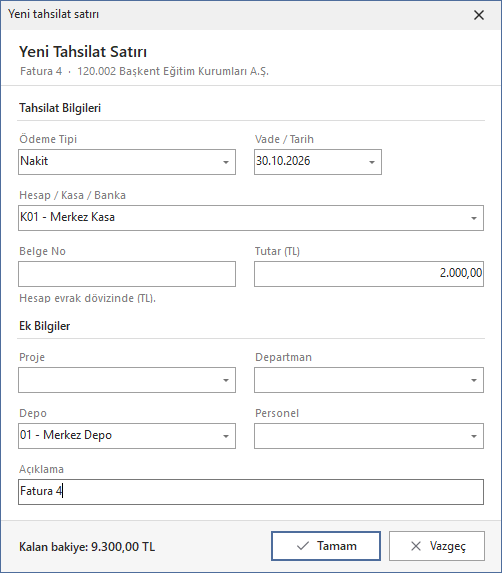Click the Ek Bilgiler section heading
Screen dimensions: 502x573
click(x=45, y=326)
